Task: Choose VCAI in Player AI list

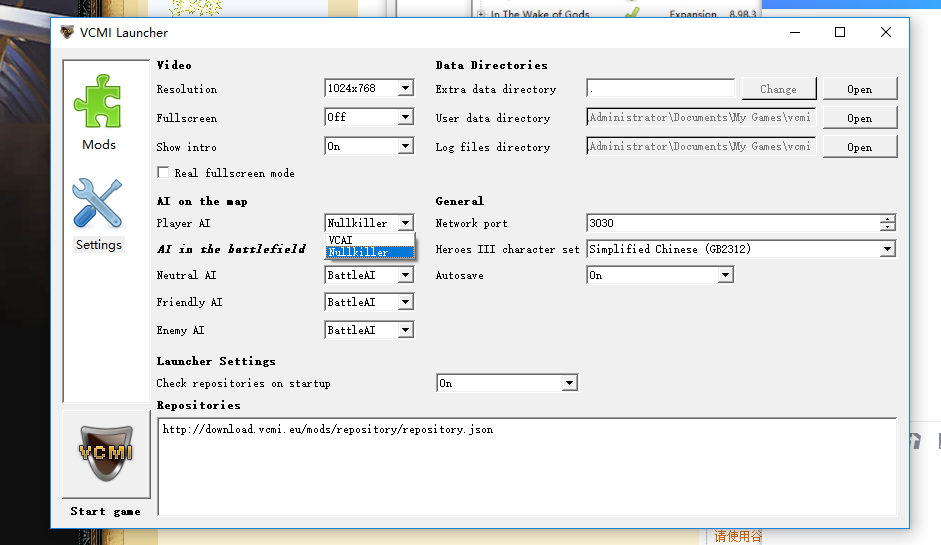Action: point(370,240)
